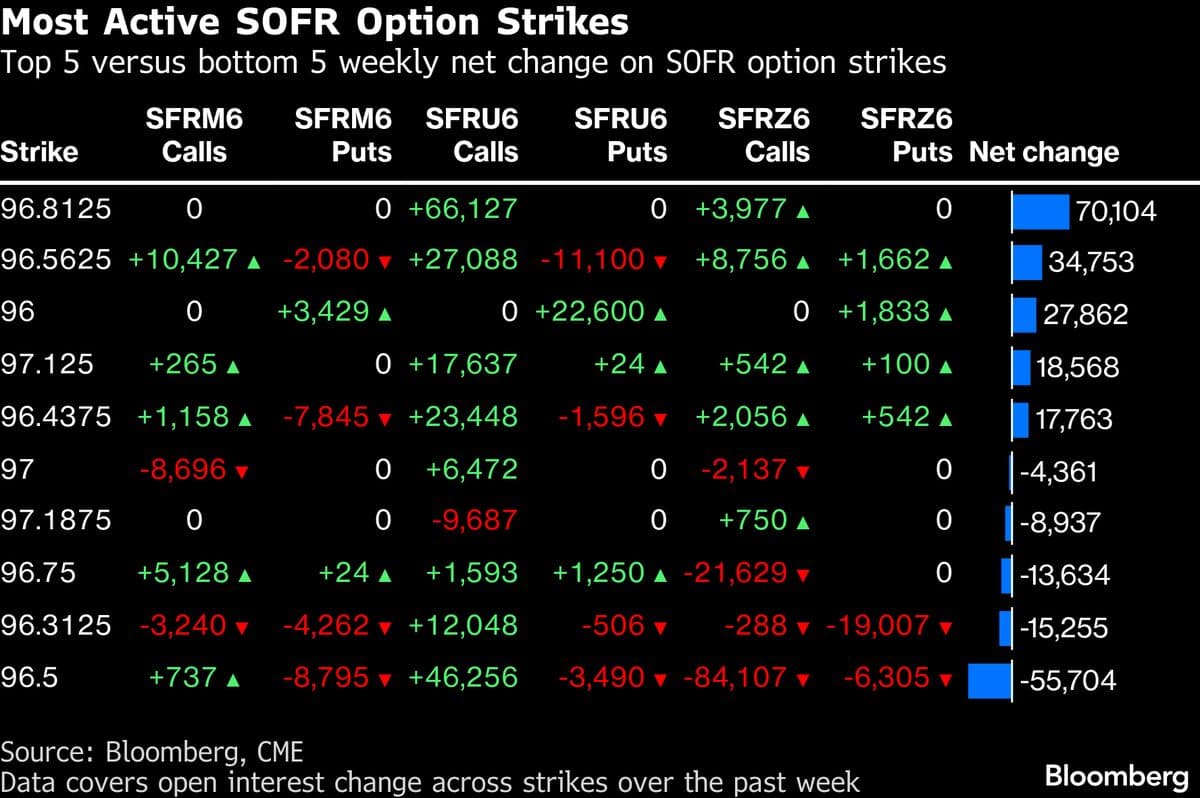Click the +66,127 SFRU6 Calls value

[x=462, y=210]
